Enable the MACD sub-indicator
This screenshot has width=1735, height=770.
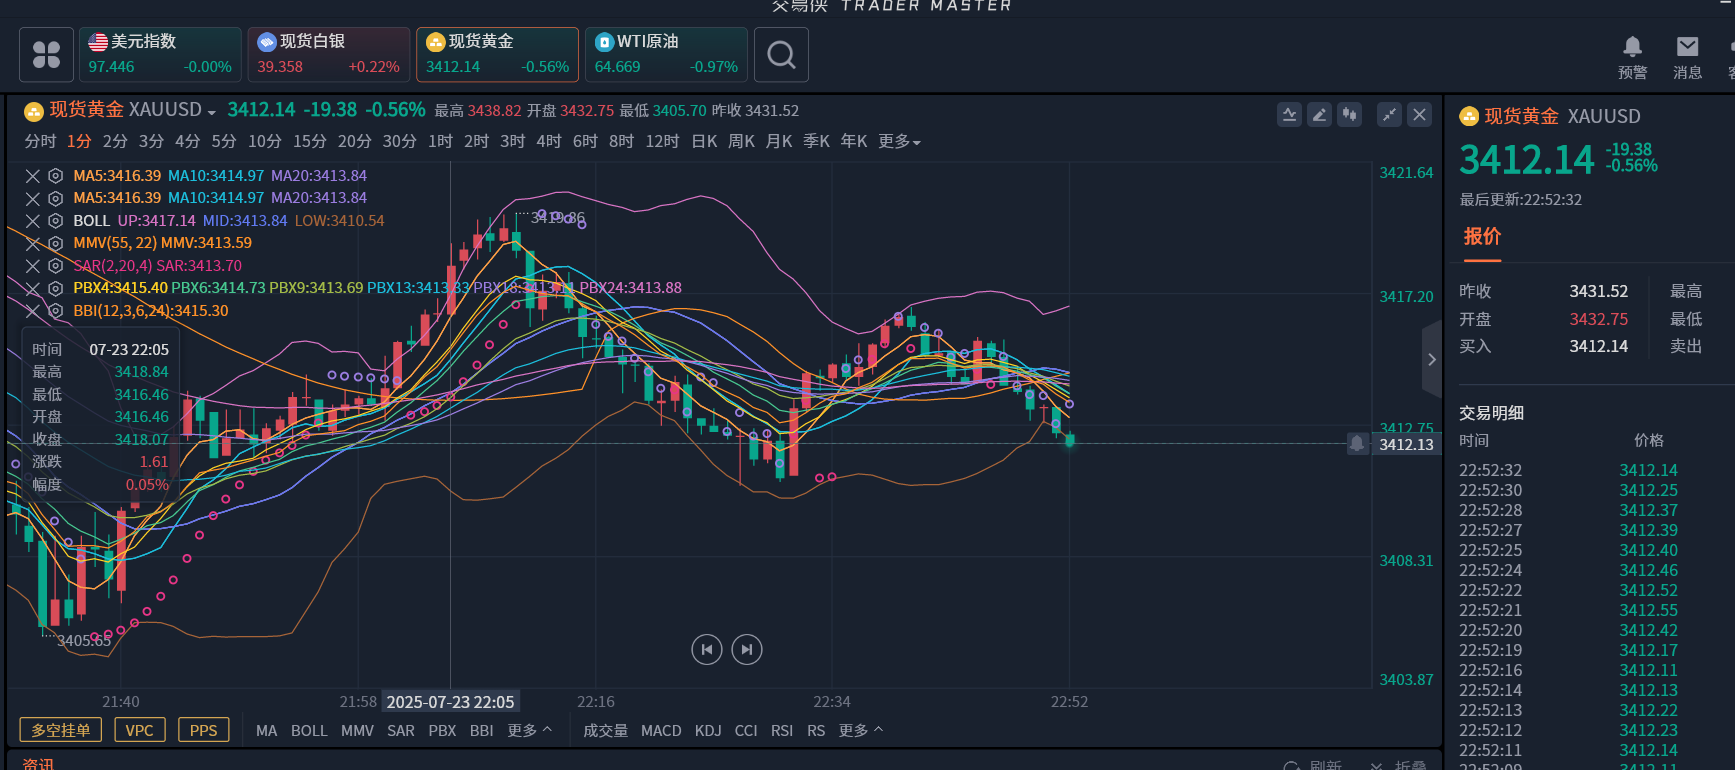click(x=661, y=731)
